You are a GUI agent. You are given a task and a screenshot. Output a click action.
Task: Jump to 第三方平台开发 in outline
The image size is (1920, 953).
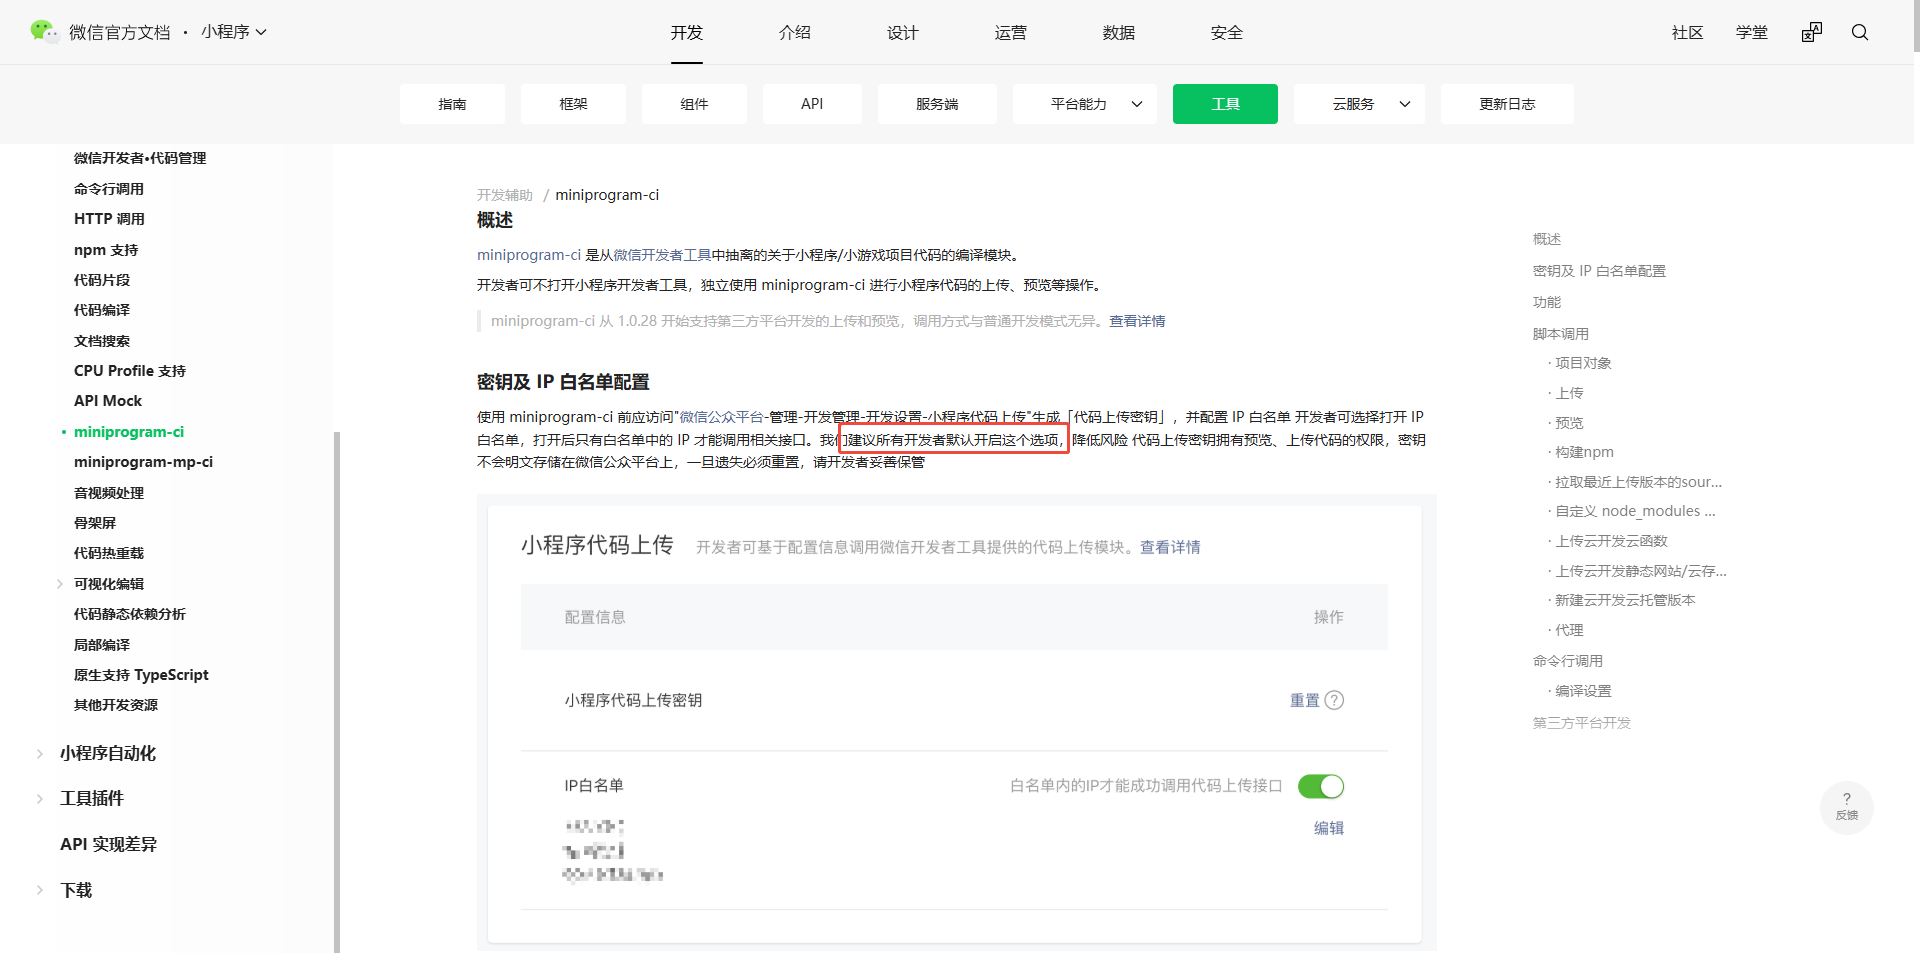[x=1582, y=723]
